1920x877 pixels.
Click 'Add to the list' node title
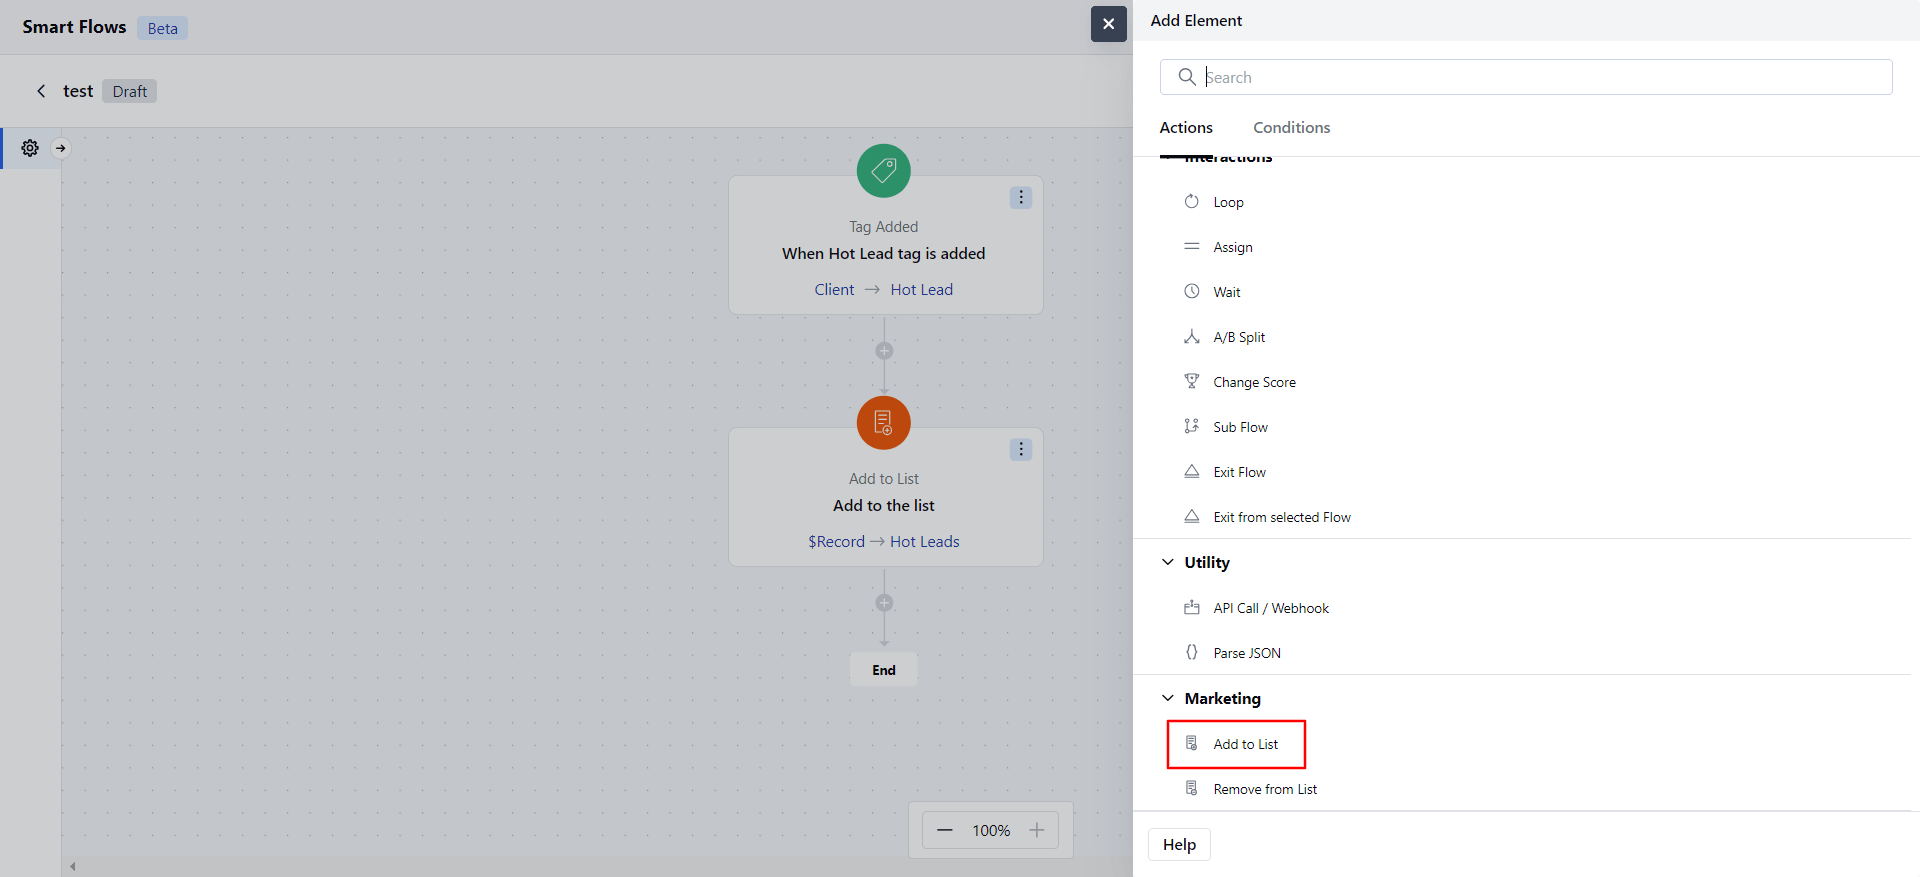(884, 506)
